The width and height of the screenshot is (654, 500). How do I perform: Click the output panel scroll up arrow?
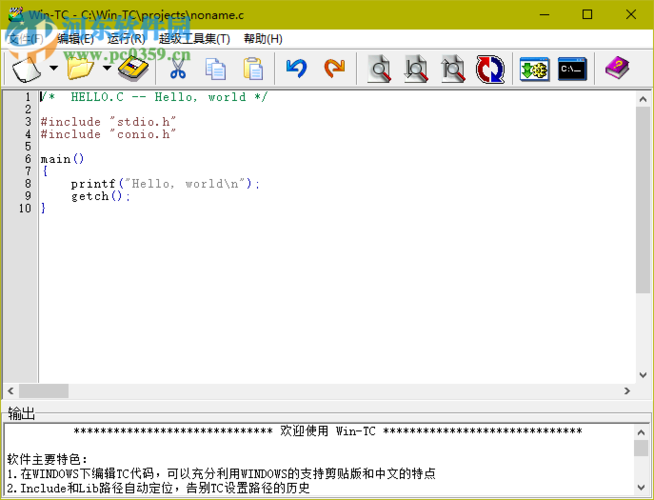click(x=641, y=432)
